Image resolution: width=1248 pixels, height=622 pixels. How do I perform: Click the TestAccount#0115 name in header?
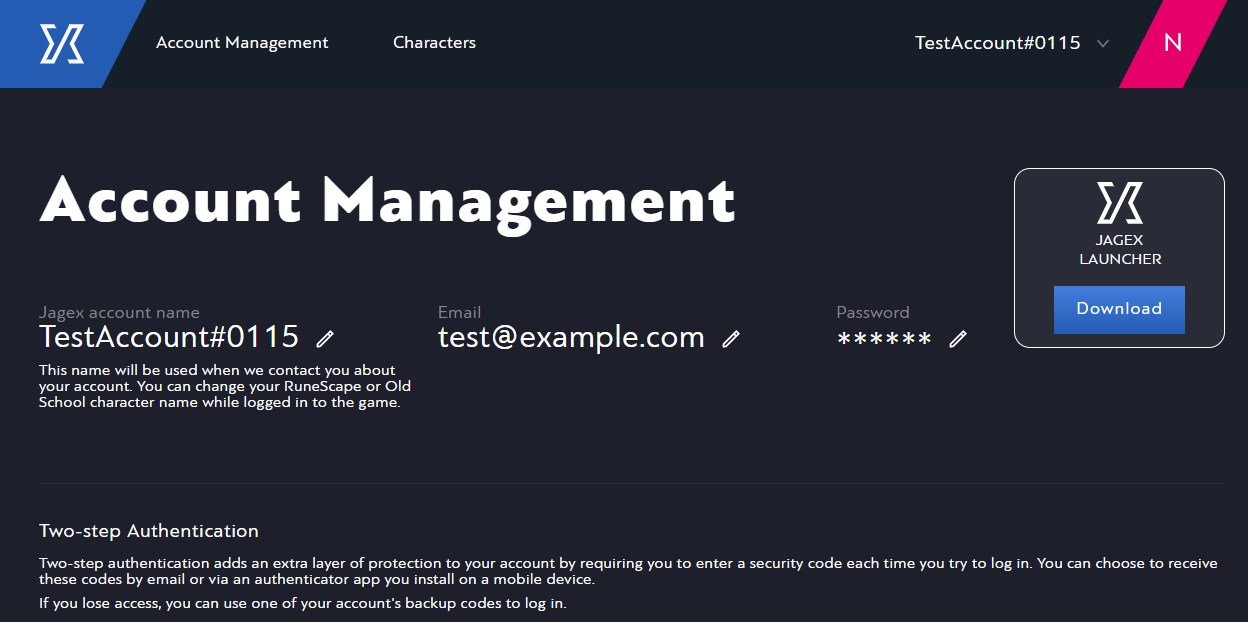(997, 43)
